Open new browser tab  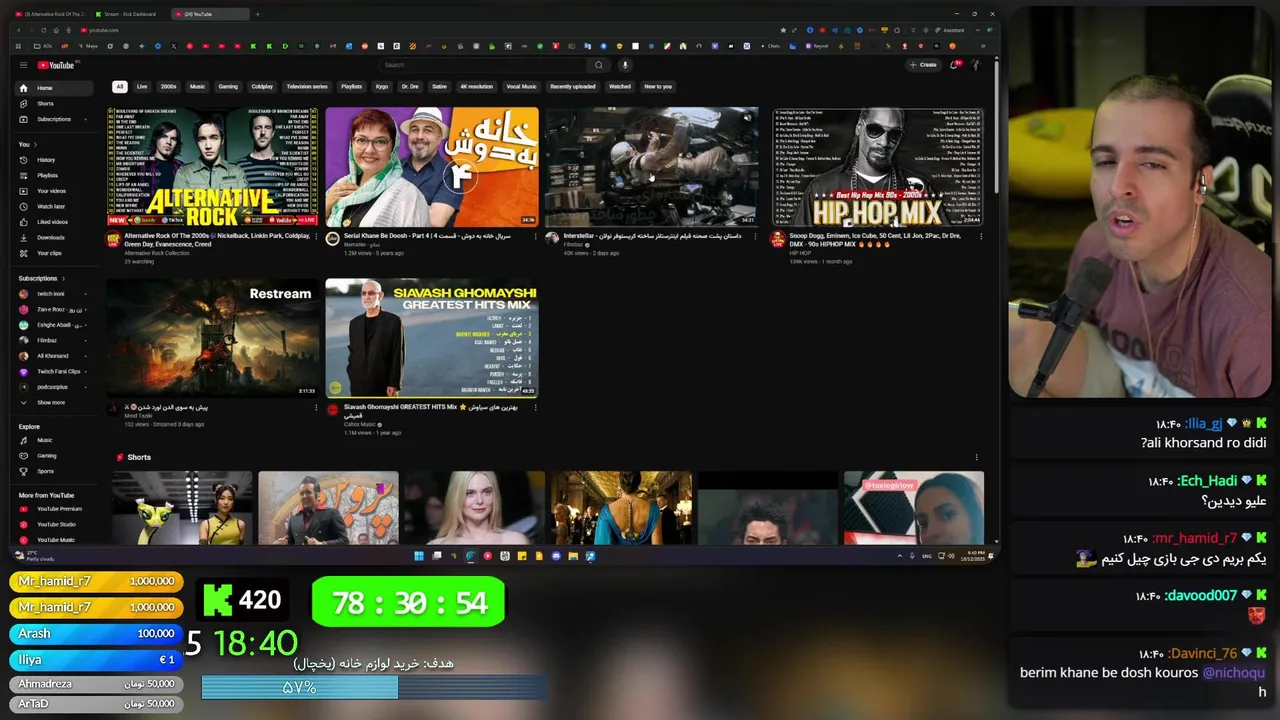(257, 14)
